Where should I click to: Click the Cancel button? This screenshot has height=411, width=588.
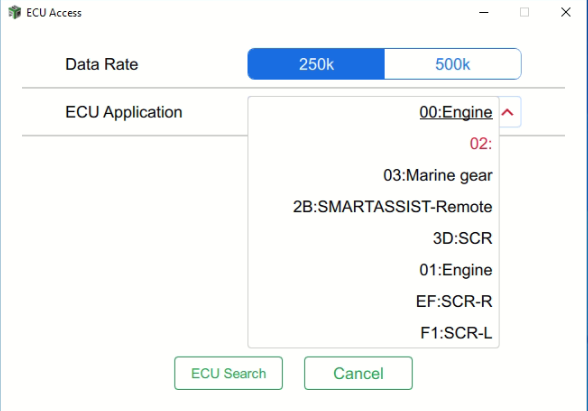pos(358,373)
